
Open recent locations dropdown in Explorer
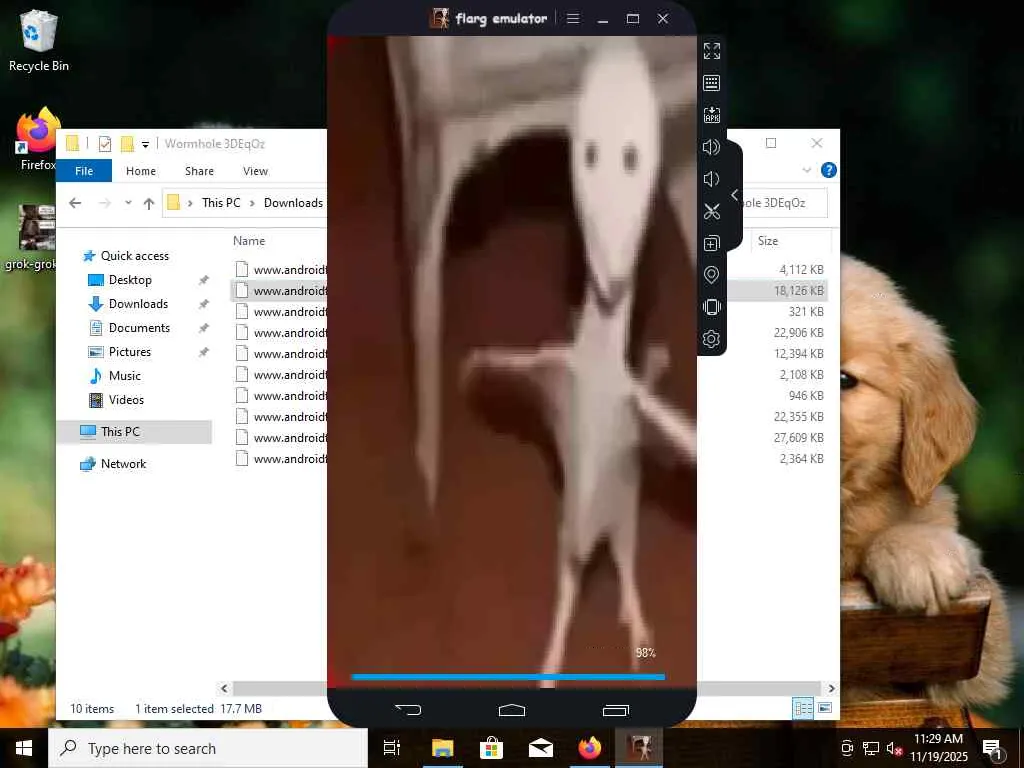coord(128,203)
